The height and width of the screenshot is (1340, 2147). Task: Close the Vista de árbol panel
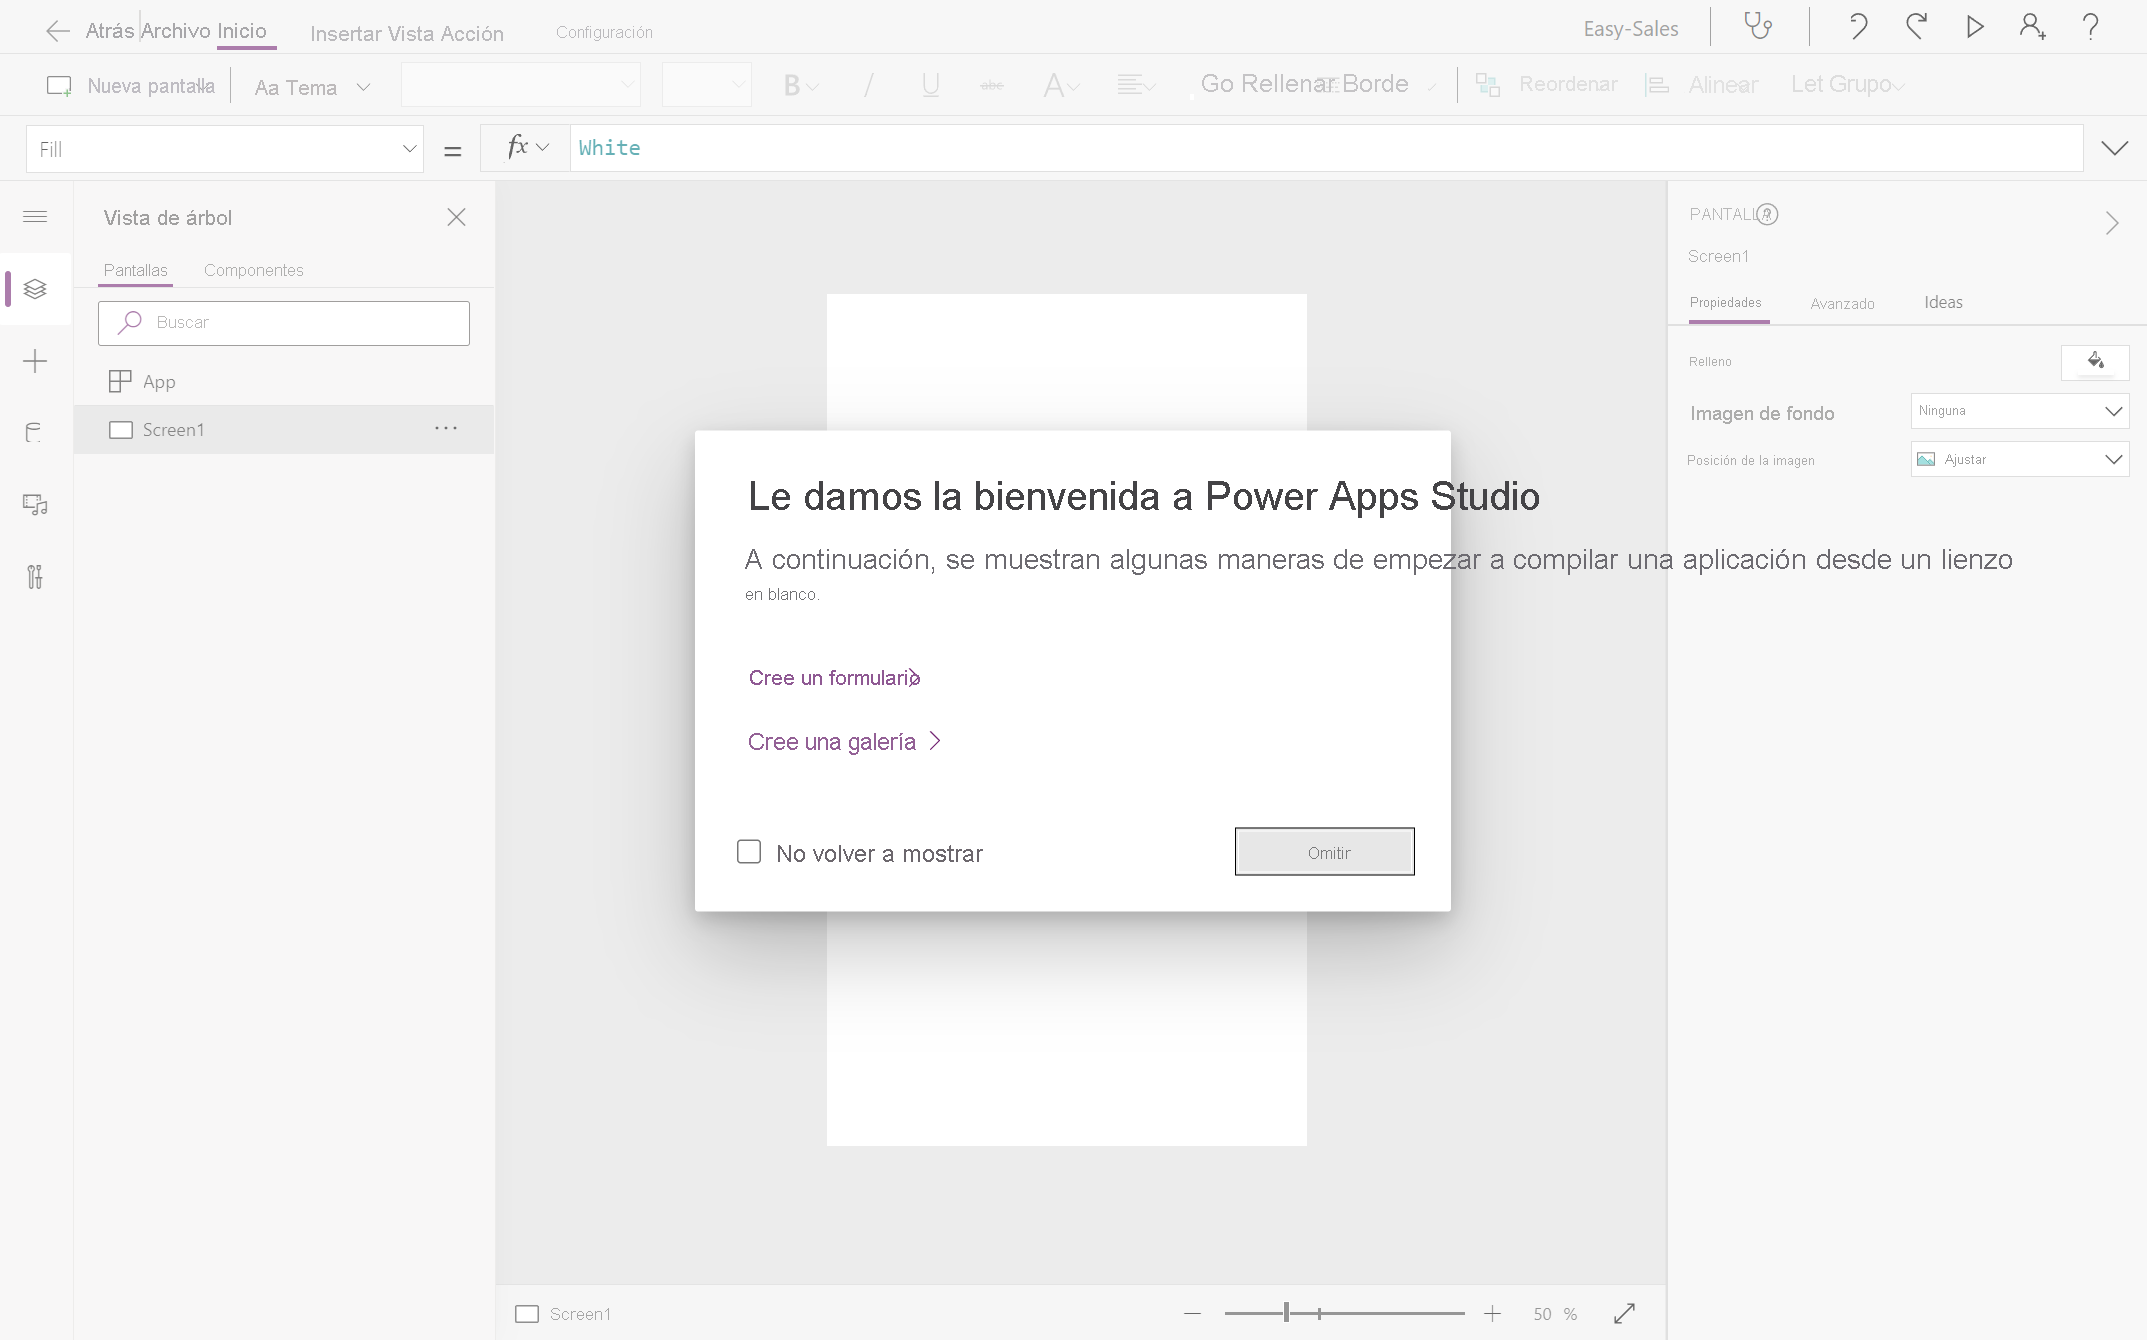coord(456,217)
